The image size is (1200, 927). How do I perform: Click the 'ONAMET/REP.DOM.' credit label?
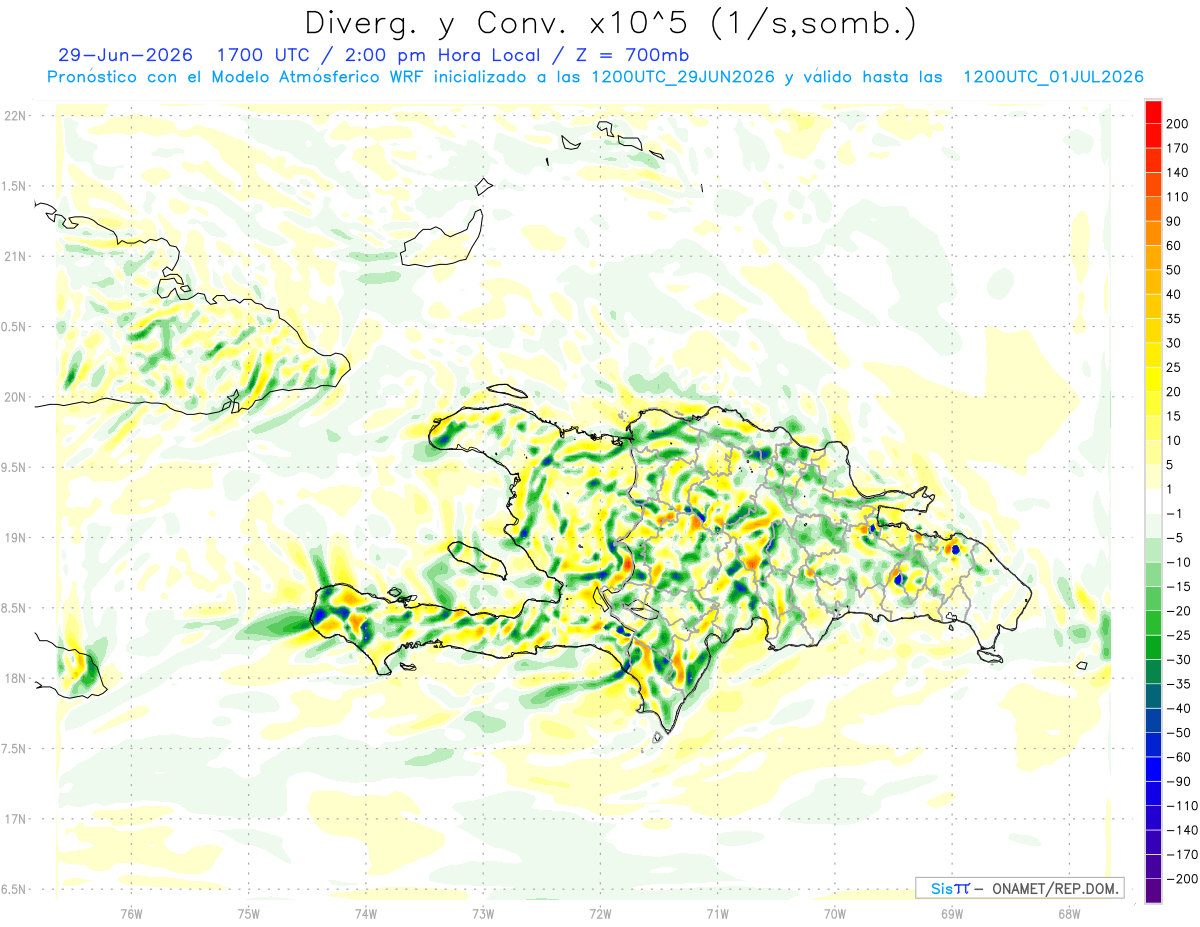[1056, 888]
